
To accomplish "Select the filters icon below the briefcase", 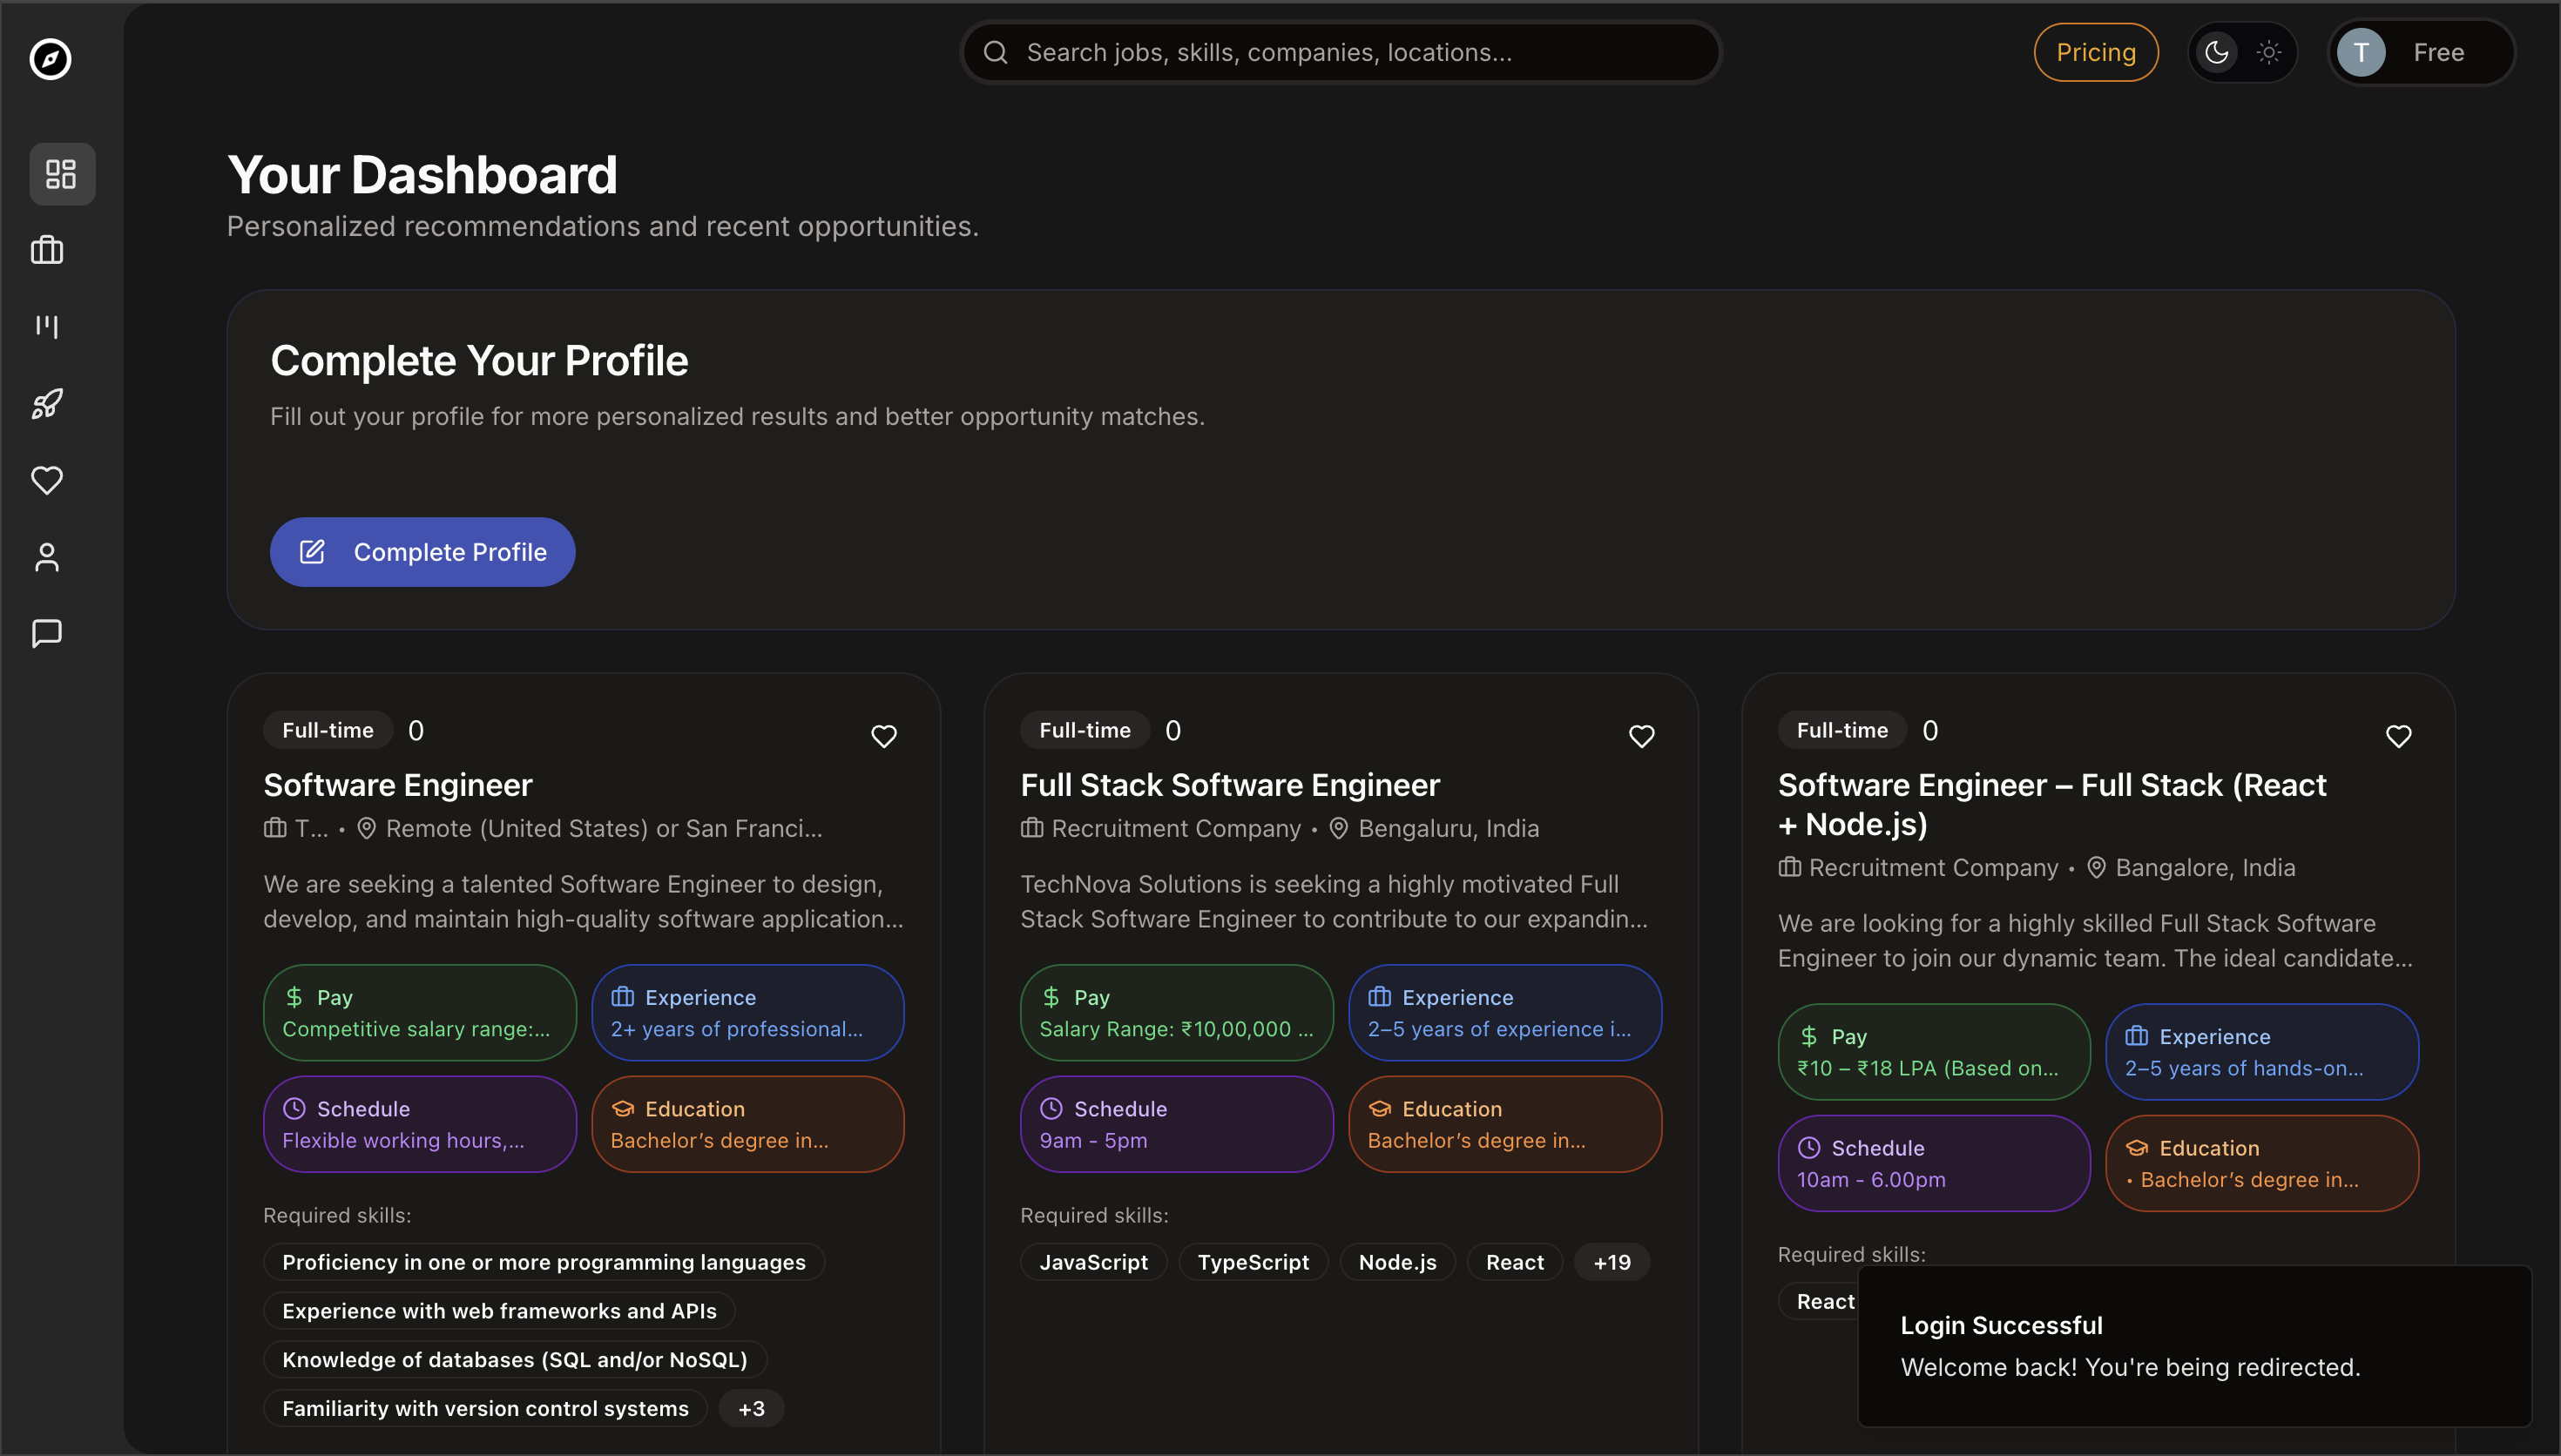I will (x=46, y=326).
